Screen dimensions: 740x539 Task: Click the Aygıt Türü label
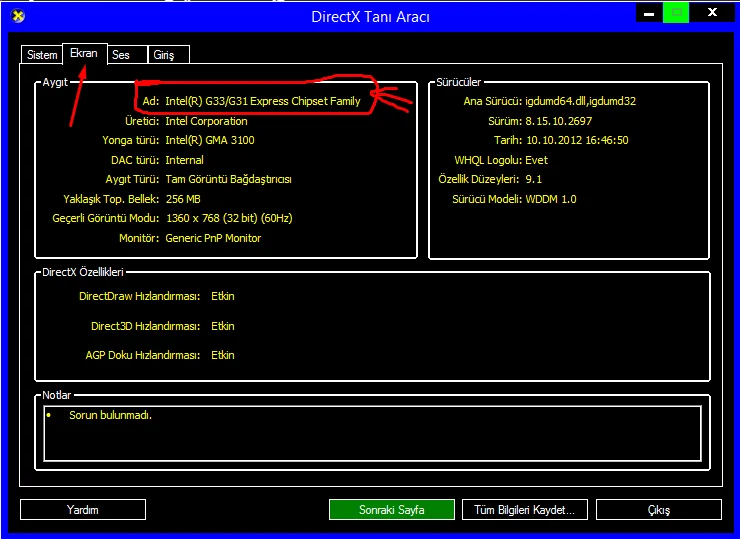coord(132,179)
